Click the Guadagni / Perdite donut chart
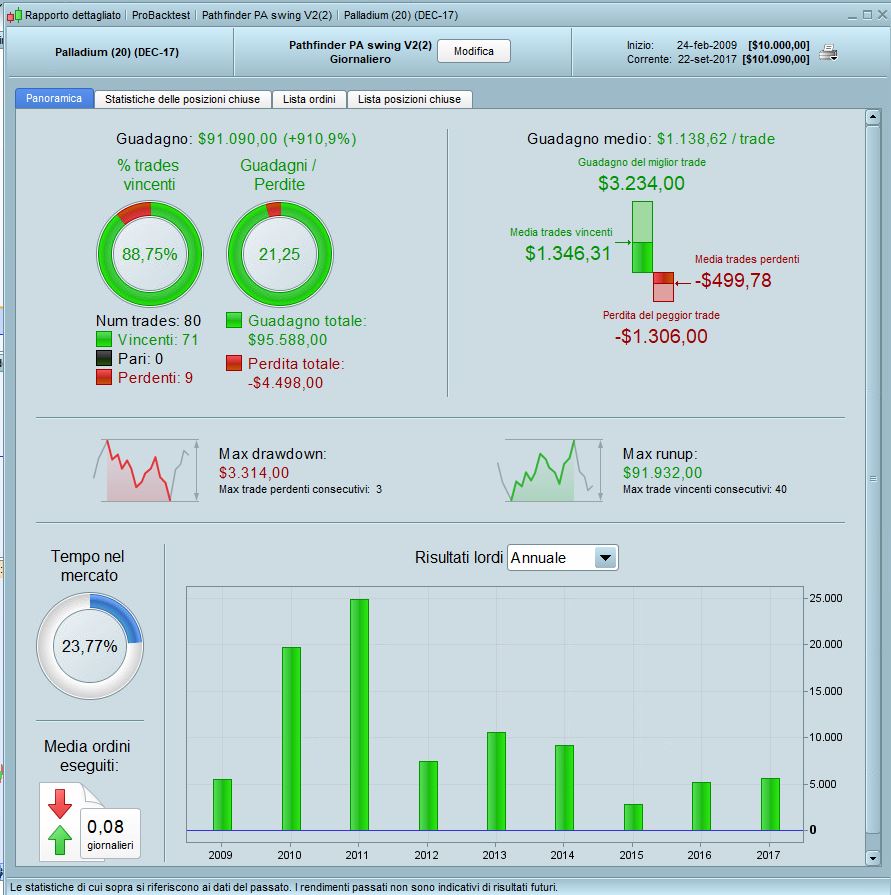 tap(279, 254)
